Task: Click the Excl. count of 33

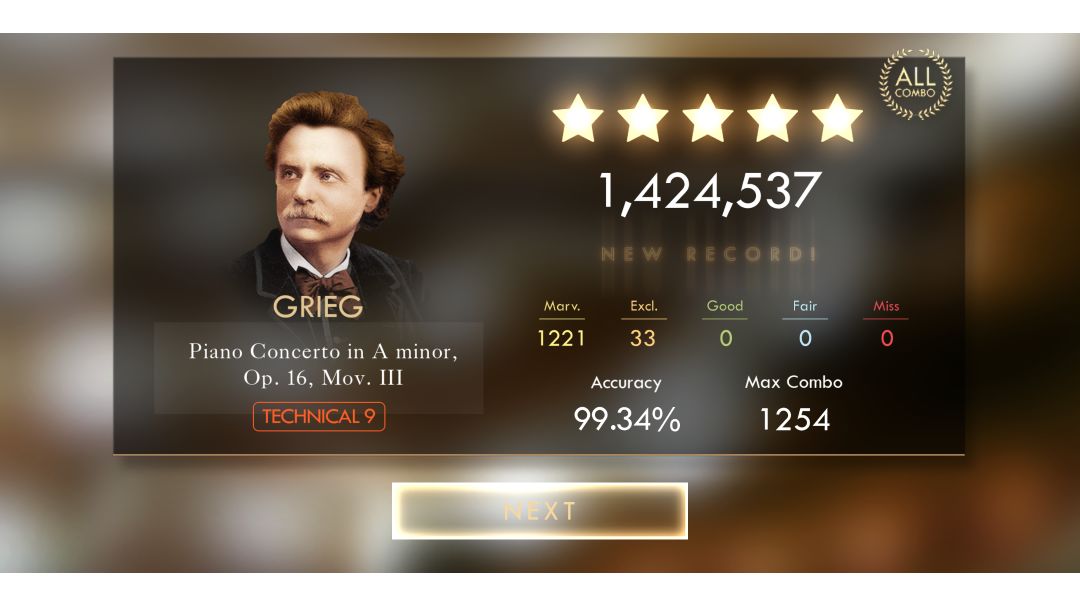Action: pyautogui.click(x=643, y=338)
